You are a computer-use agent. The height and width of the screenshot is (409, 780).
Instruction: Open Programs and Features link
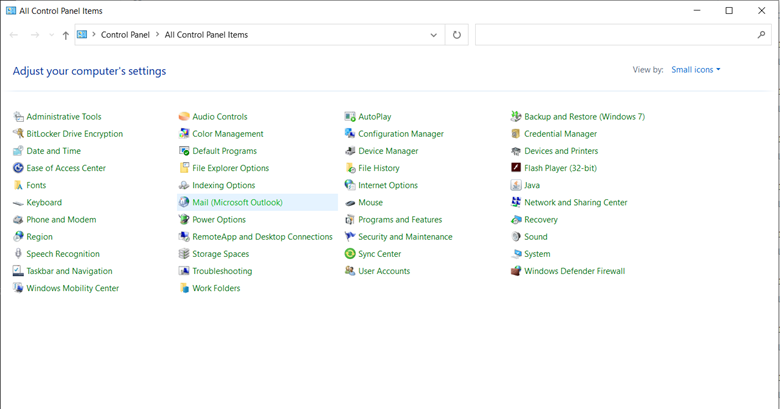(400, 219)
